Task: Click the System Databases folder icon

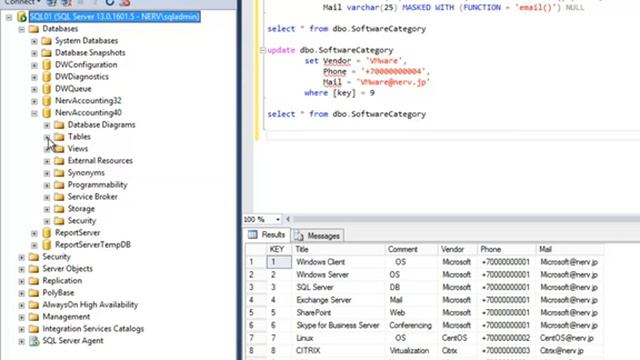Action: [x=47, y=41]
